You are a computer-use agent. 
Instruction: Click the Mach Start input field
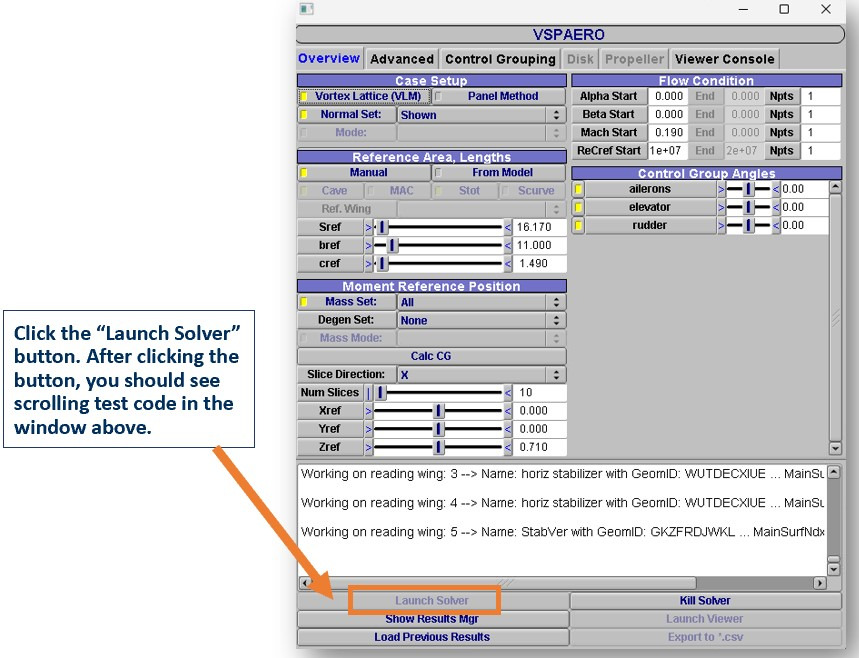(x=667, y=133)
